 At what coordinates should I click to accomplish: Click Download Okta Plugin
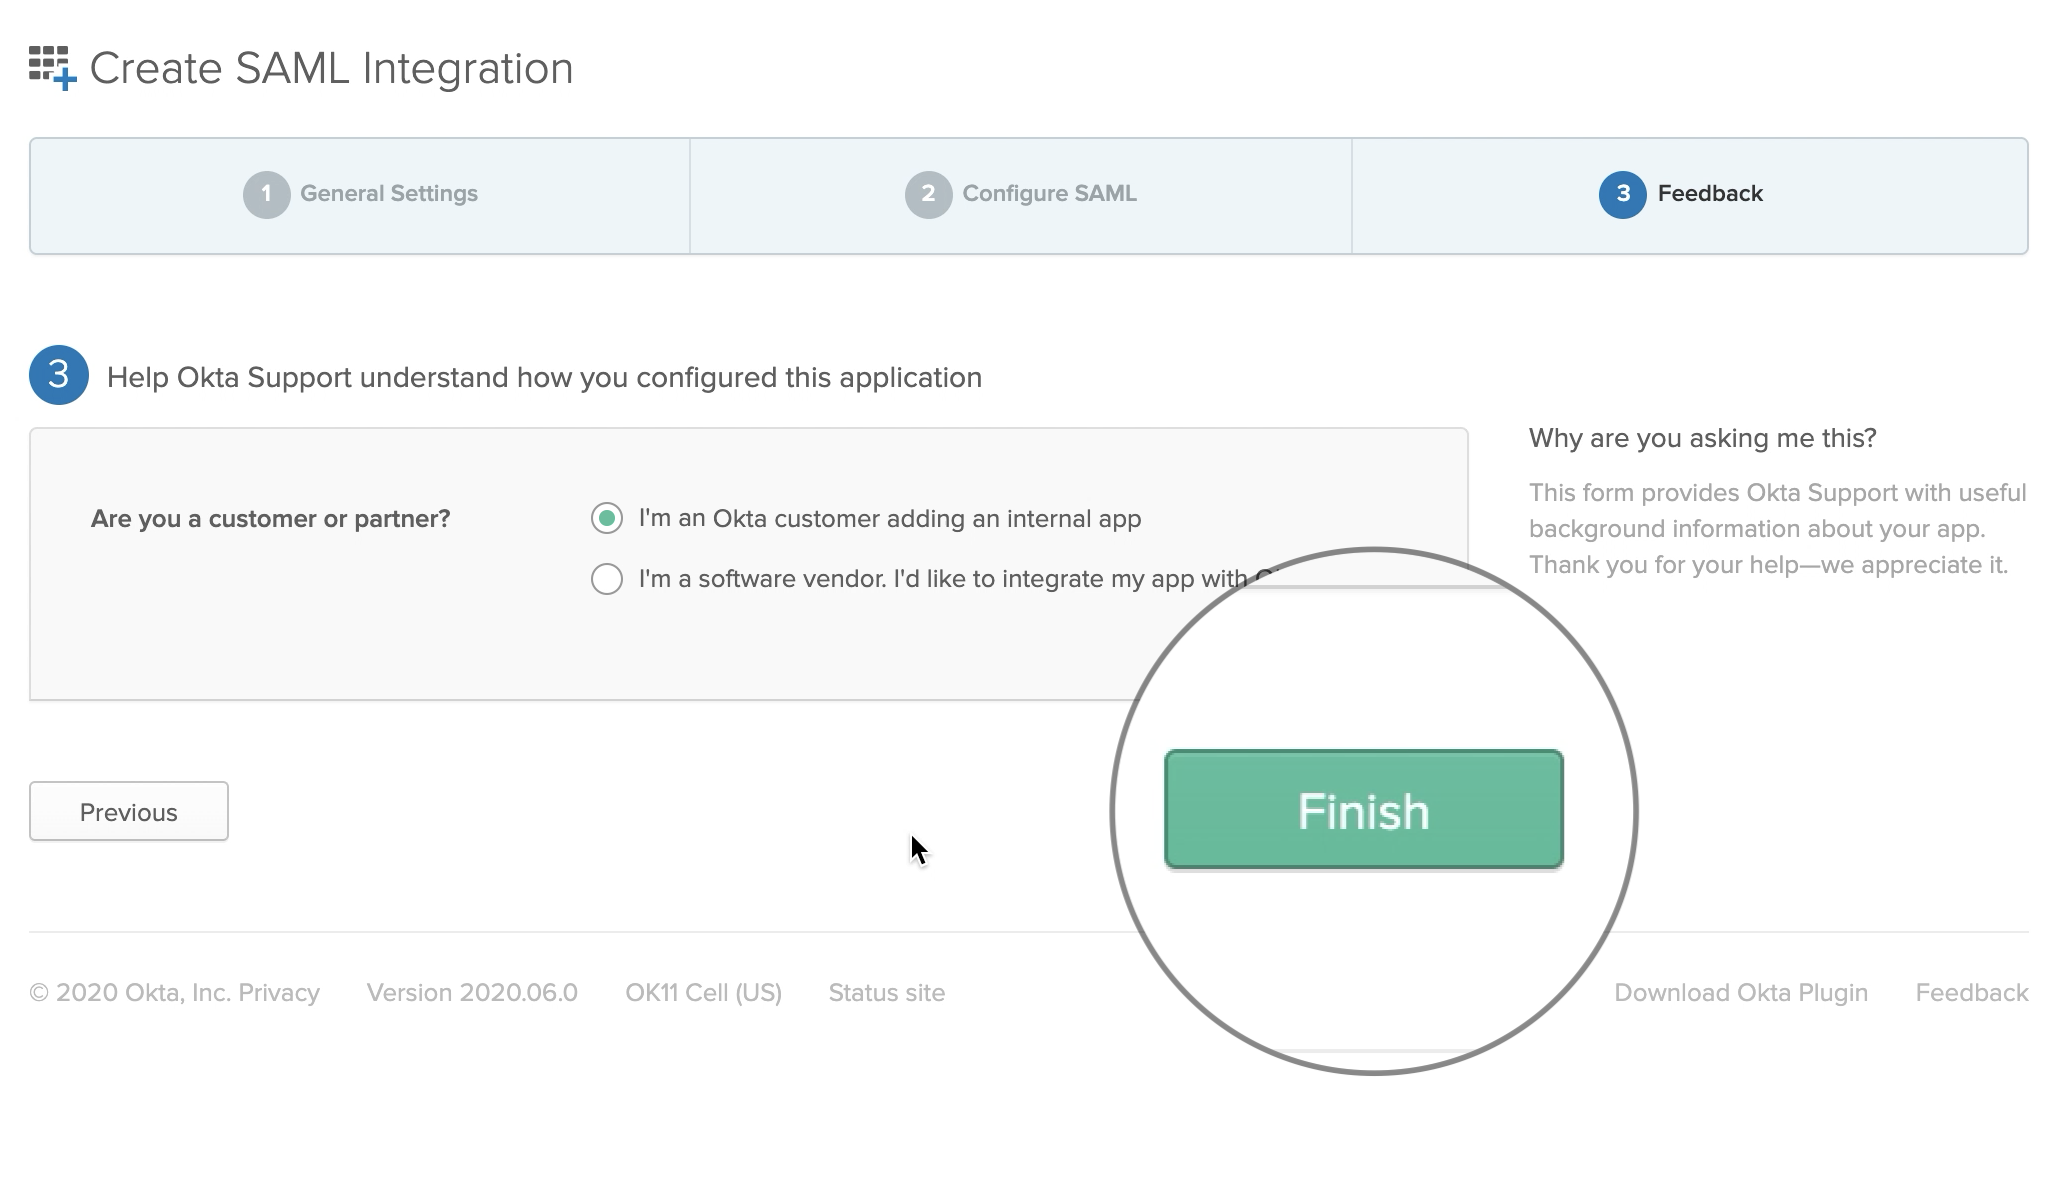1741,992
